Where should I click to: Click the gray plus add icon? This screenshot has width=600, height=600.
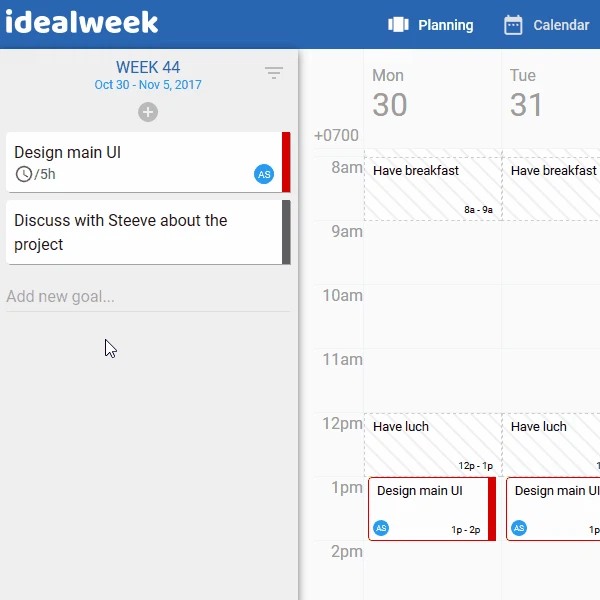click(x=148, y=112)
